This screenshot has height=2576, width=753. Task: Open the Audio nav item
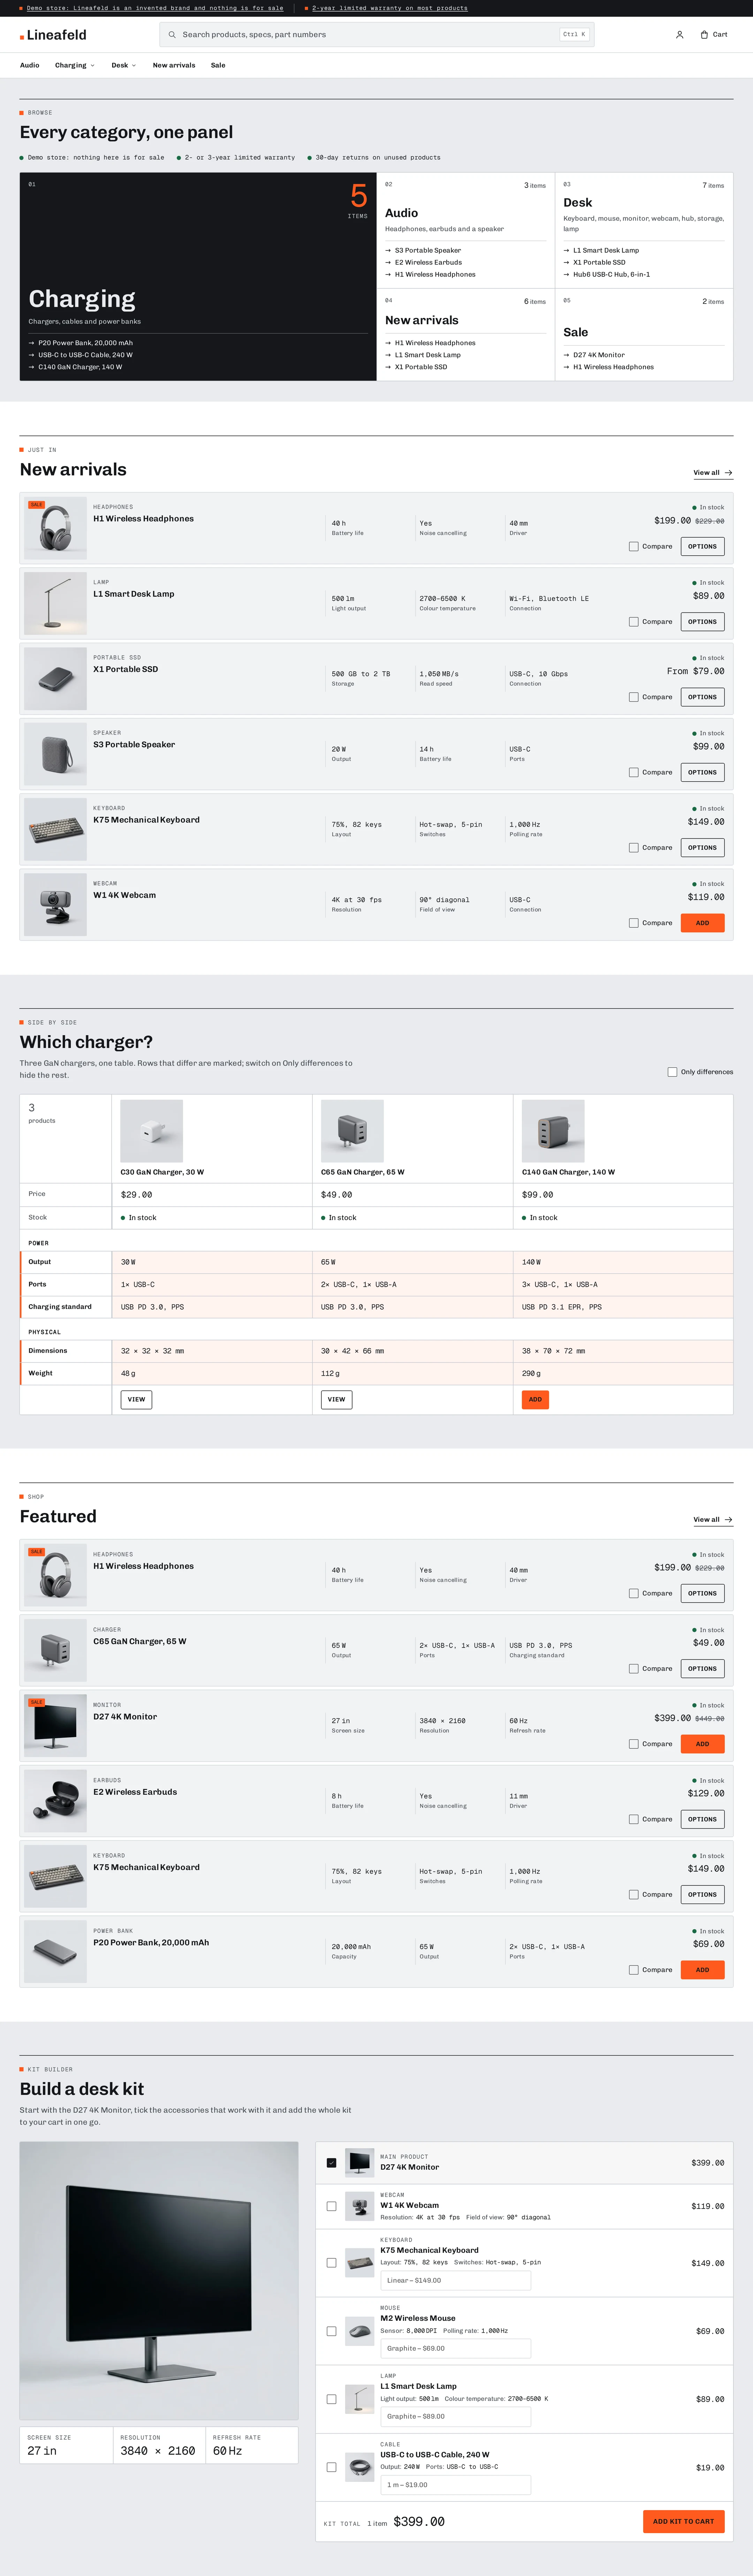[30, 65]
